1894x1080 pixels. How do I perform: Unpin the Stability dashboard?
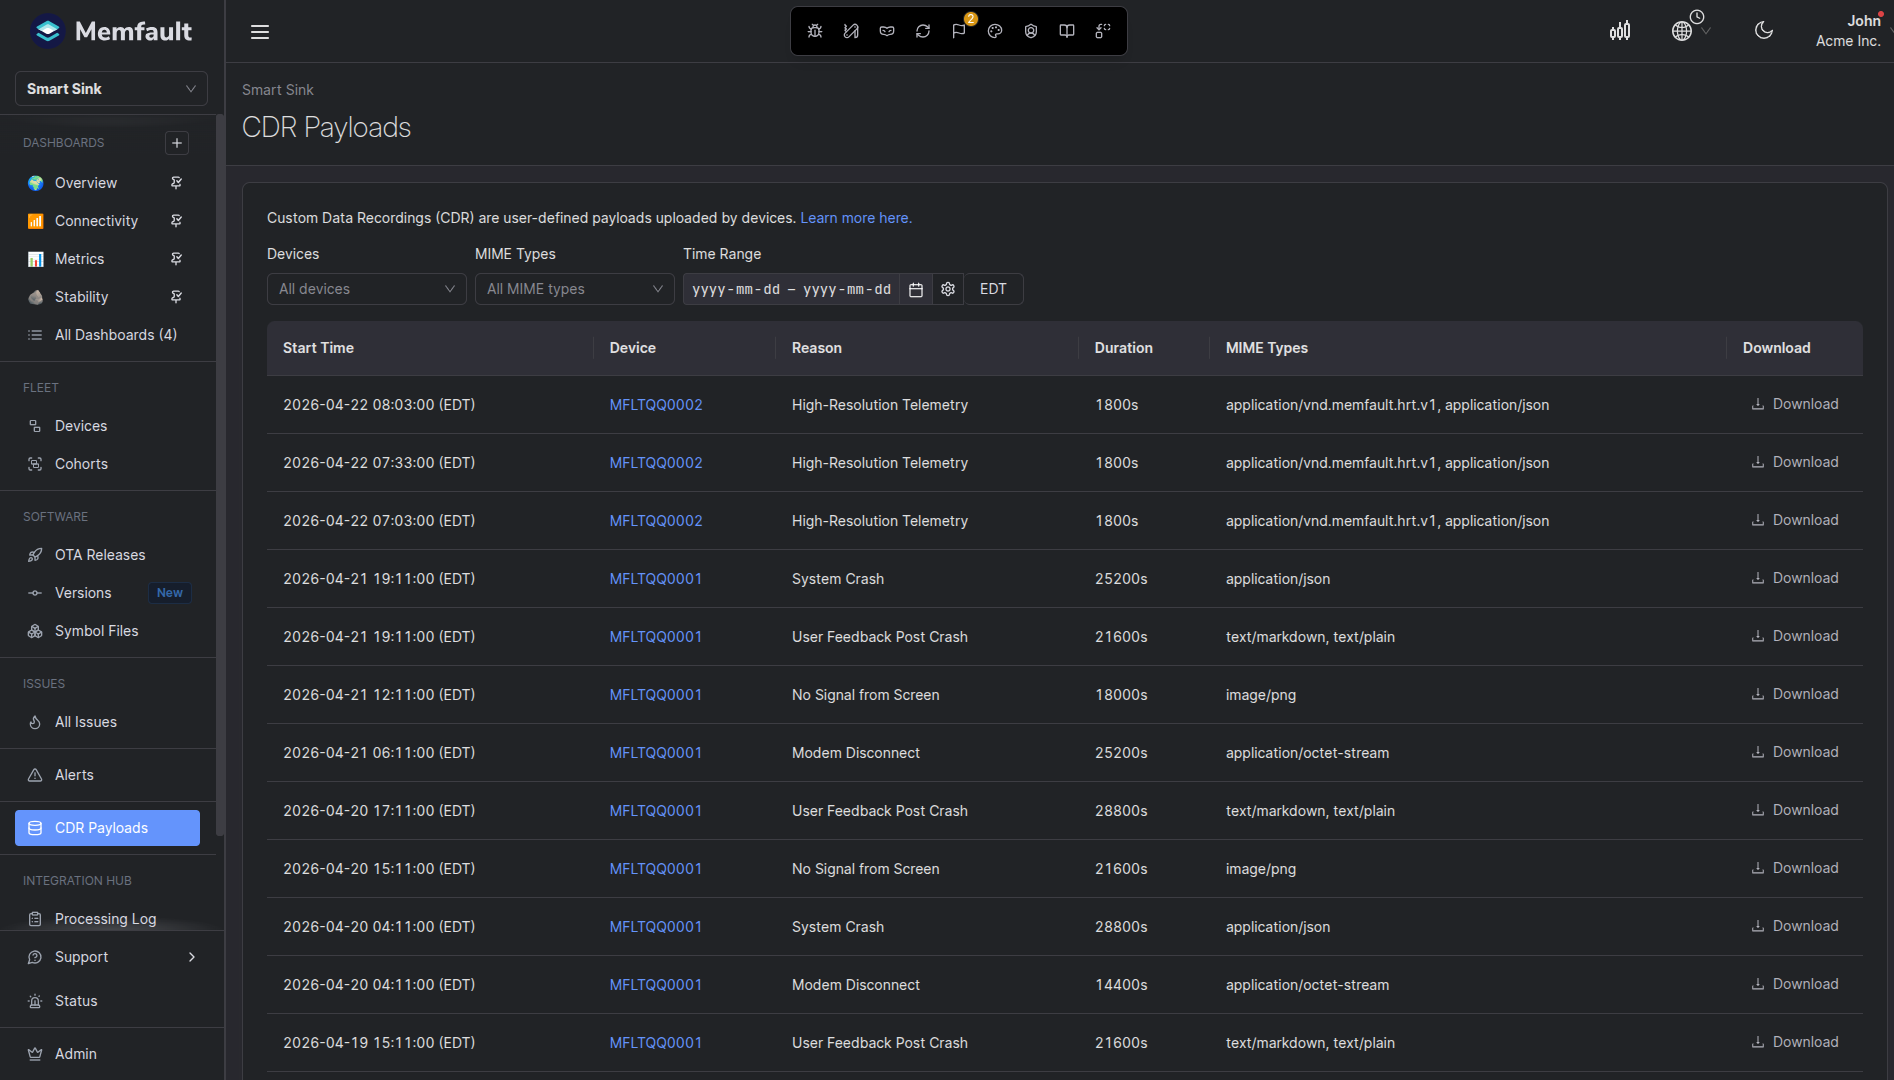(x=176, y=297)
